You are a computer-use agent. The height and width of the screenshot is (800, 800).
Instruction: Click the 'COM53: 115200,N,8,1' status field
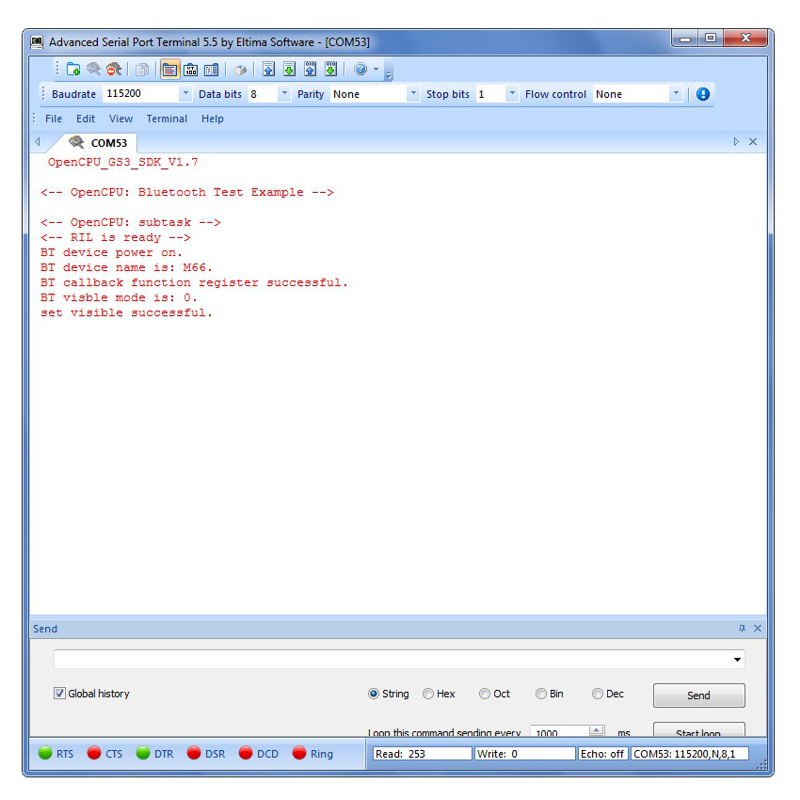coord(690,754)
